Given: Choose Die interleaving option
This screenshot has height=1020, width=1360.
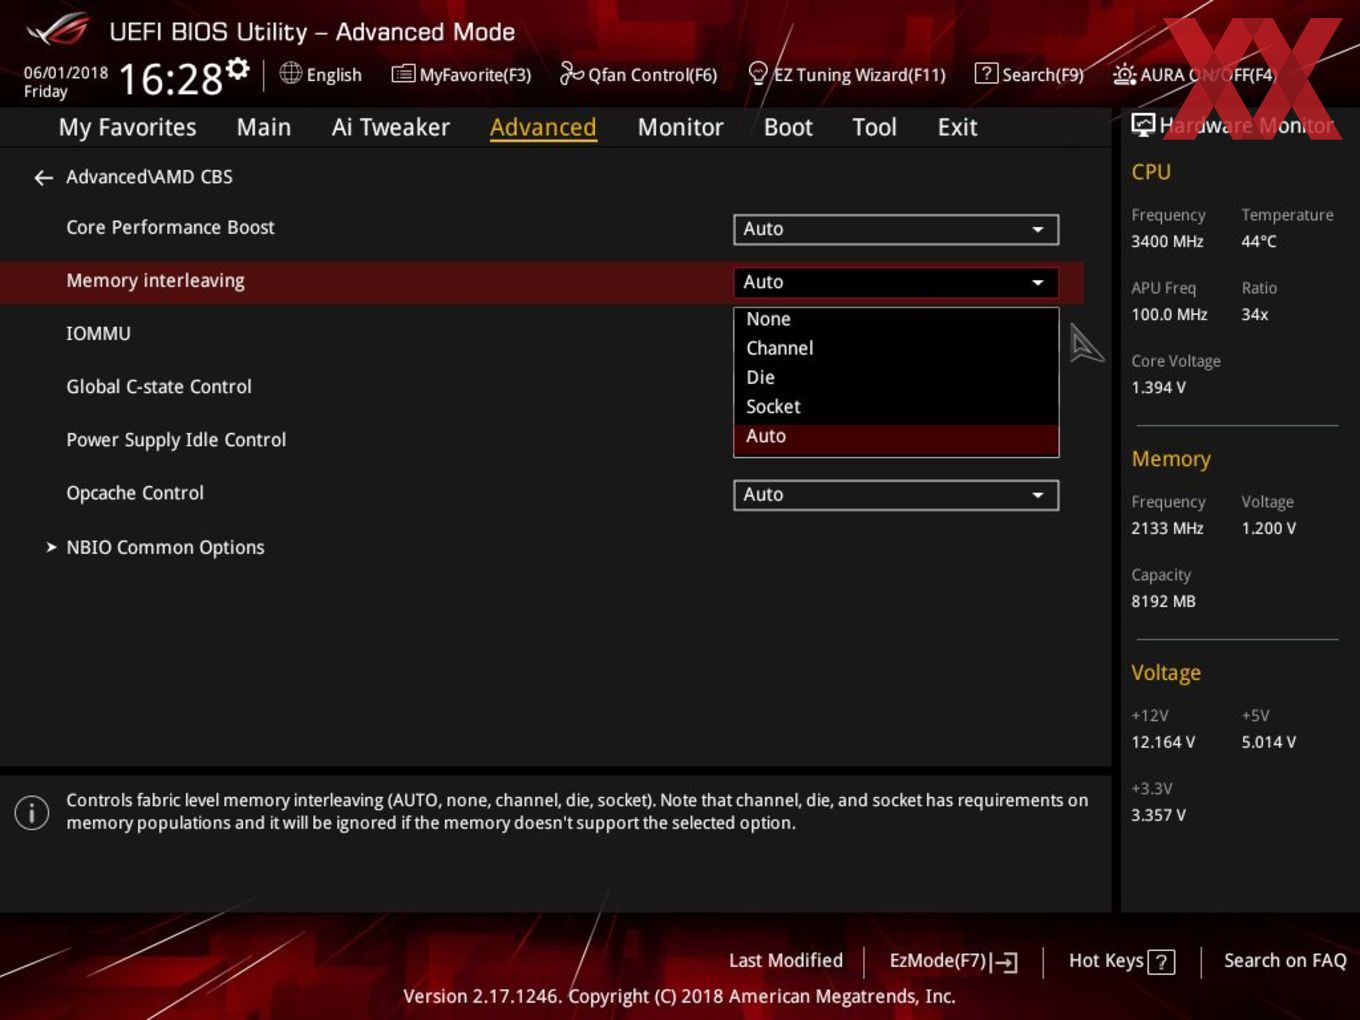Looking at the screenshot, I should 896,377.
